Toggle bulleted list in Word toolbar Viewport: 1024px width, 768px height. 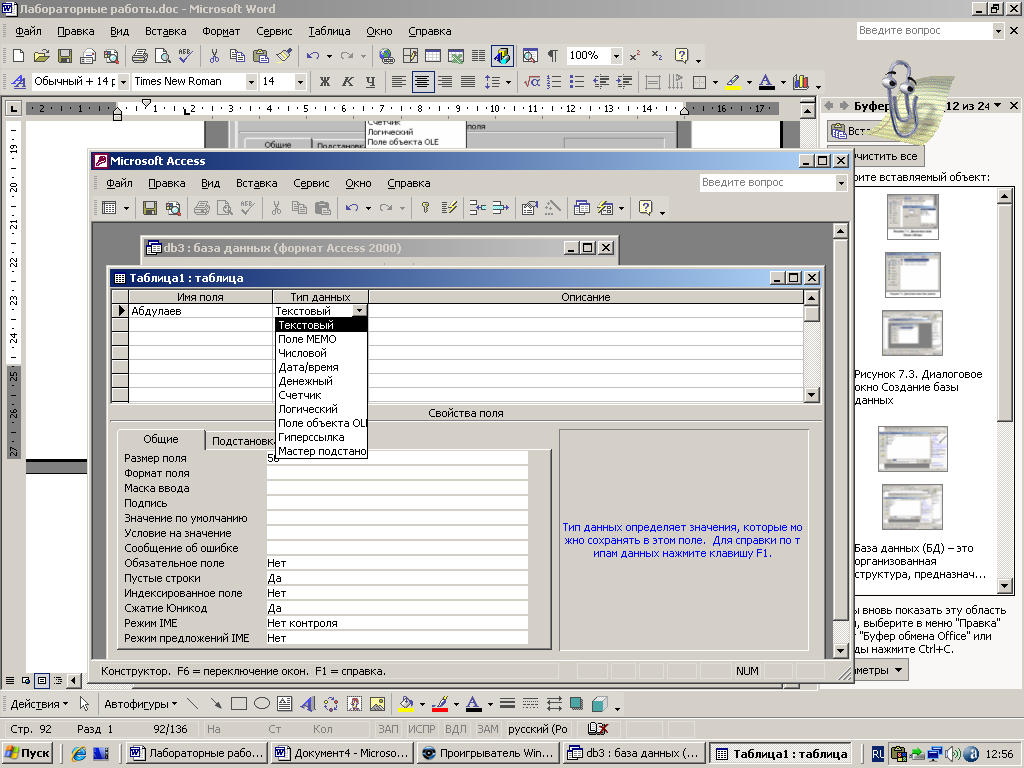tap(577, 82)
